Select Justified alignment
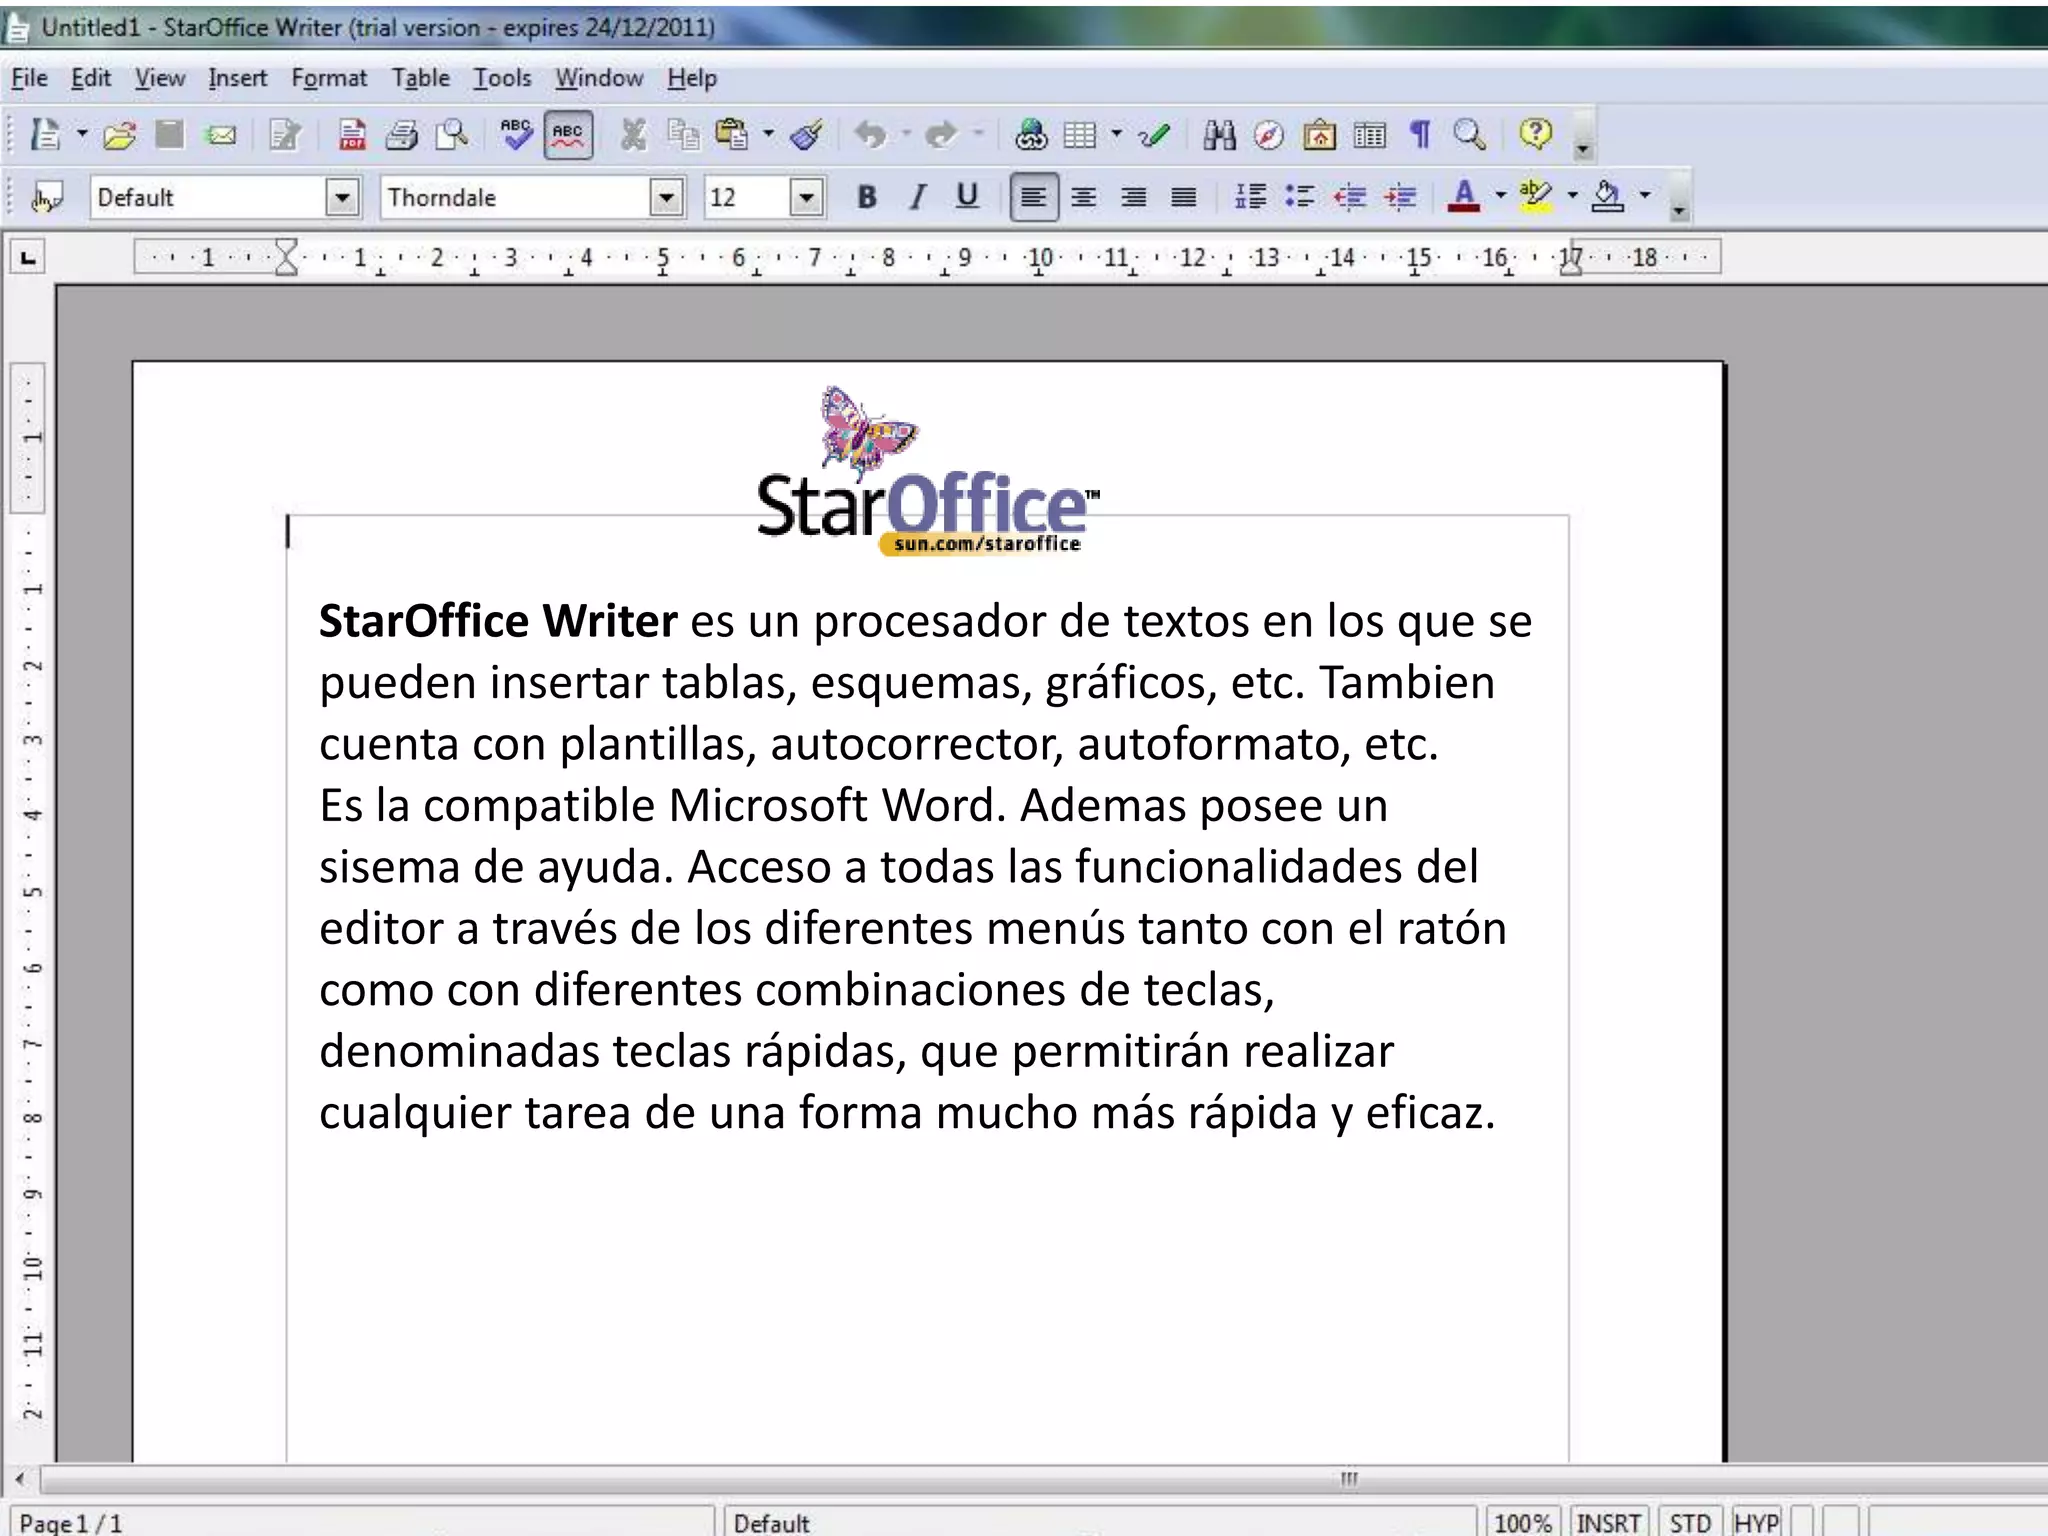 coord(1183,197)
